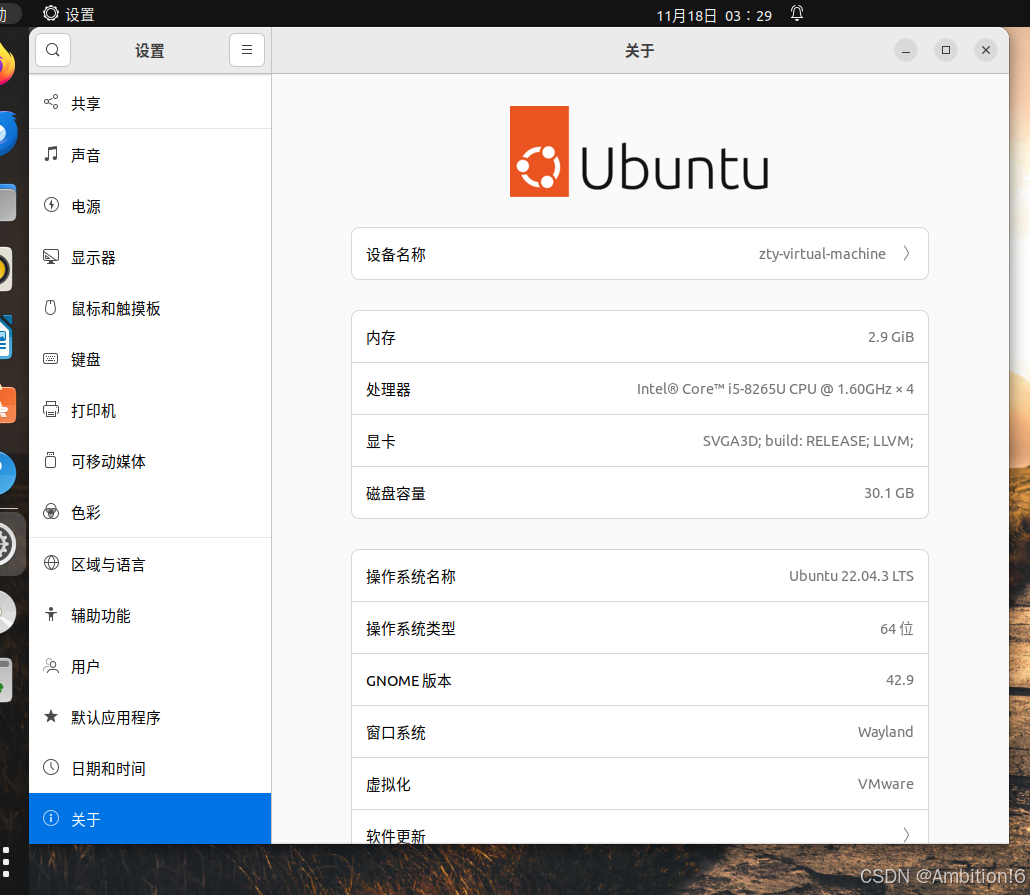Viewport: 1030px width, 895px height.
Task: Click the Removable Media icon
Action: [51, 461]
